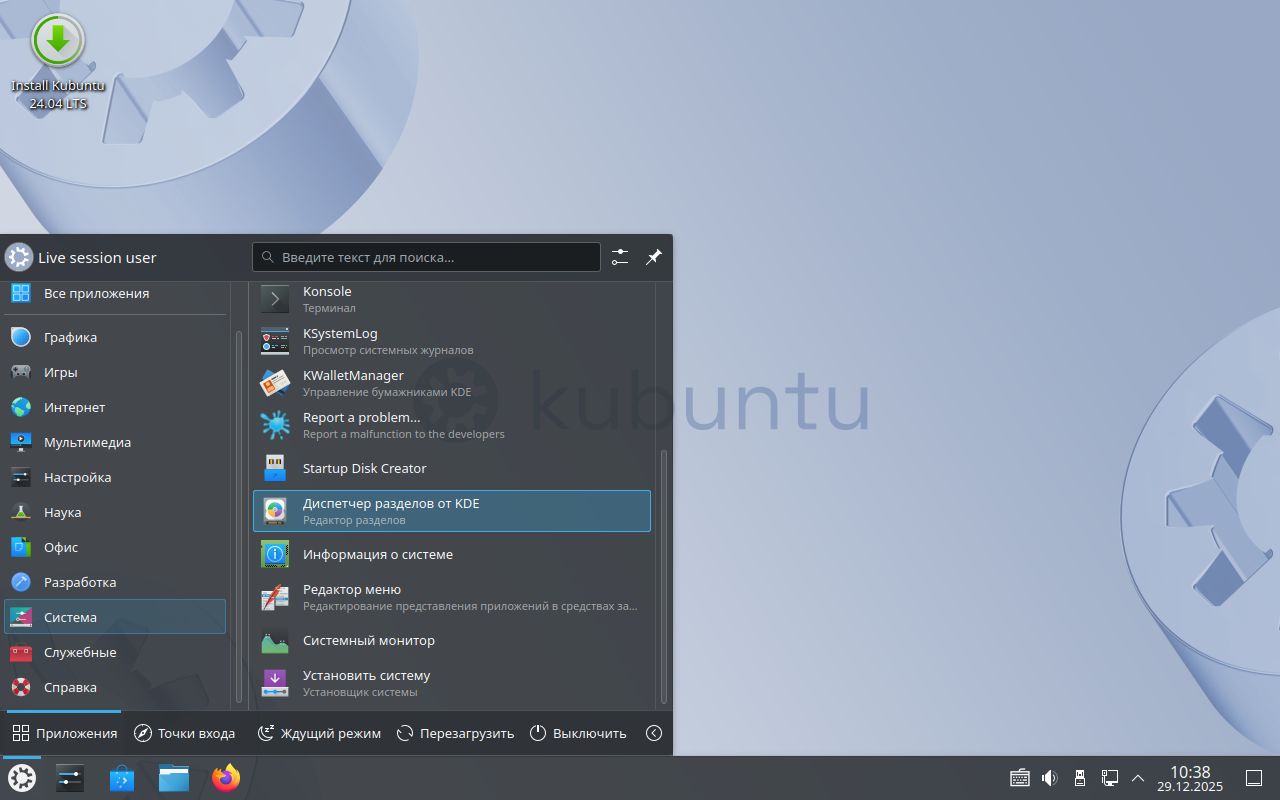Select Игры category

pyautogui.click(x=115, y=372)
